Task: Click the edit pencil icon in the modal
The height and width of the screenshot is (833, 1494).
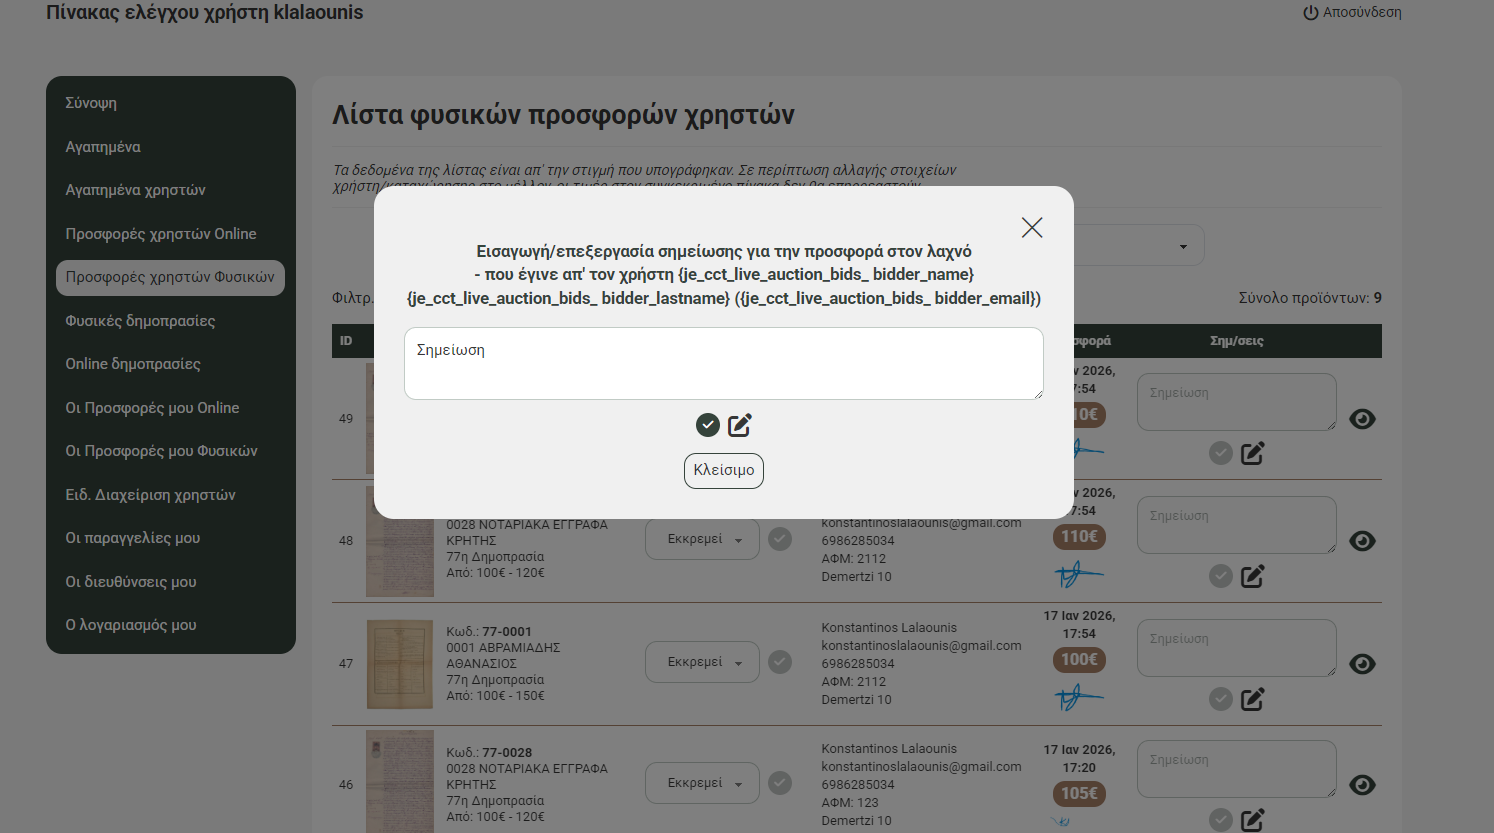Action: pos(740,425)
